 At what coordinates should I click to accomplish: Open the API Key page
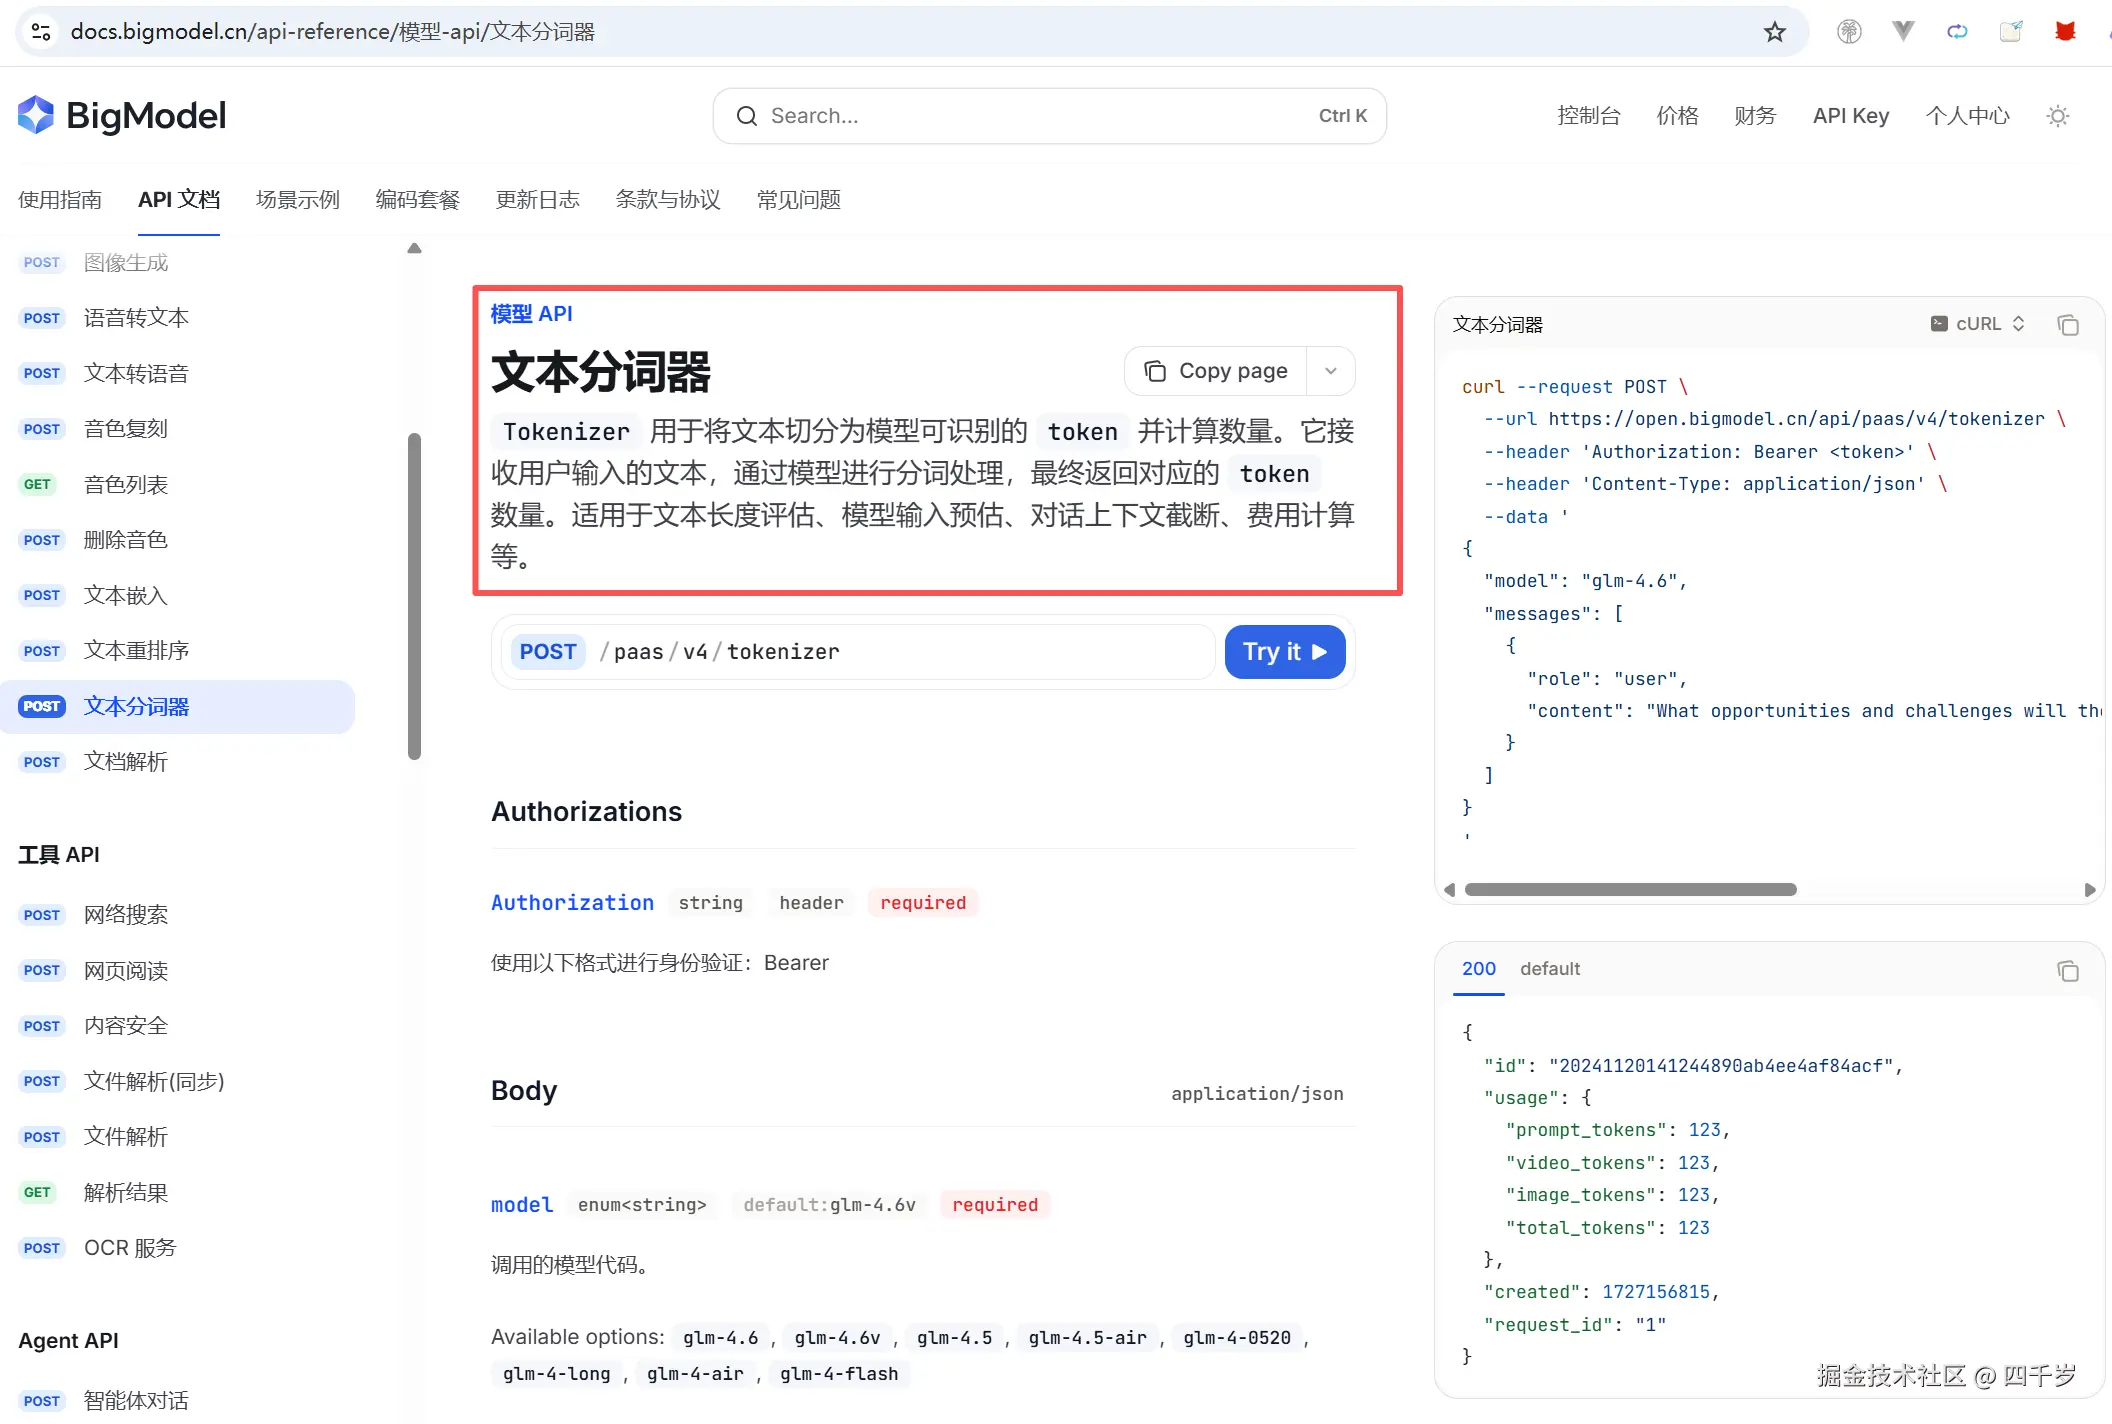(1850, 115)
